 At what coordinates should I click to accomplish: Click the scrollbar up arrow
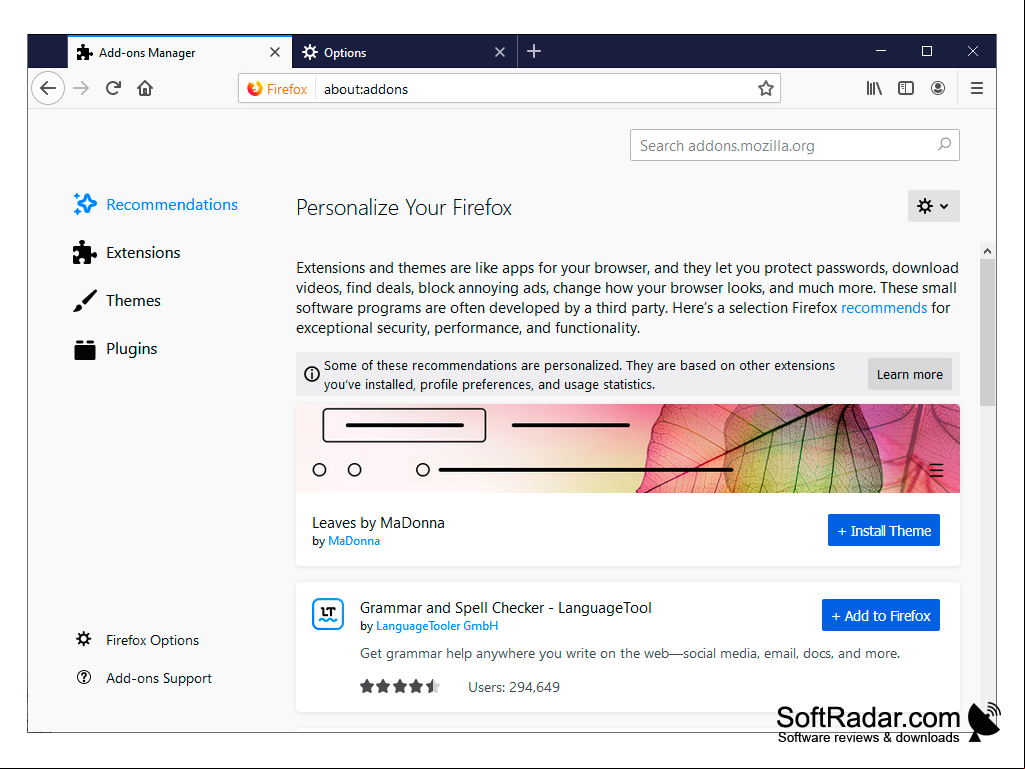pos(987,251)
